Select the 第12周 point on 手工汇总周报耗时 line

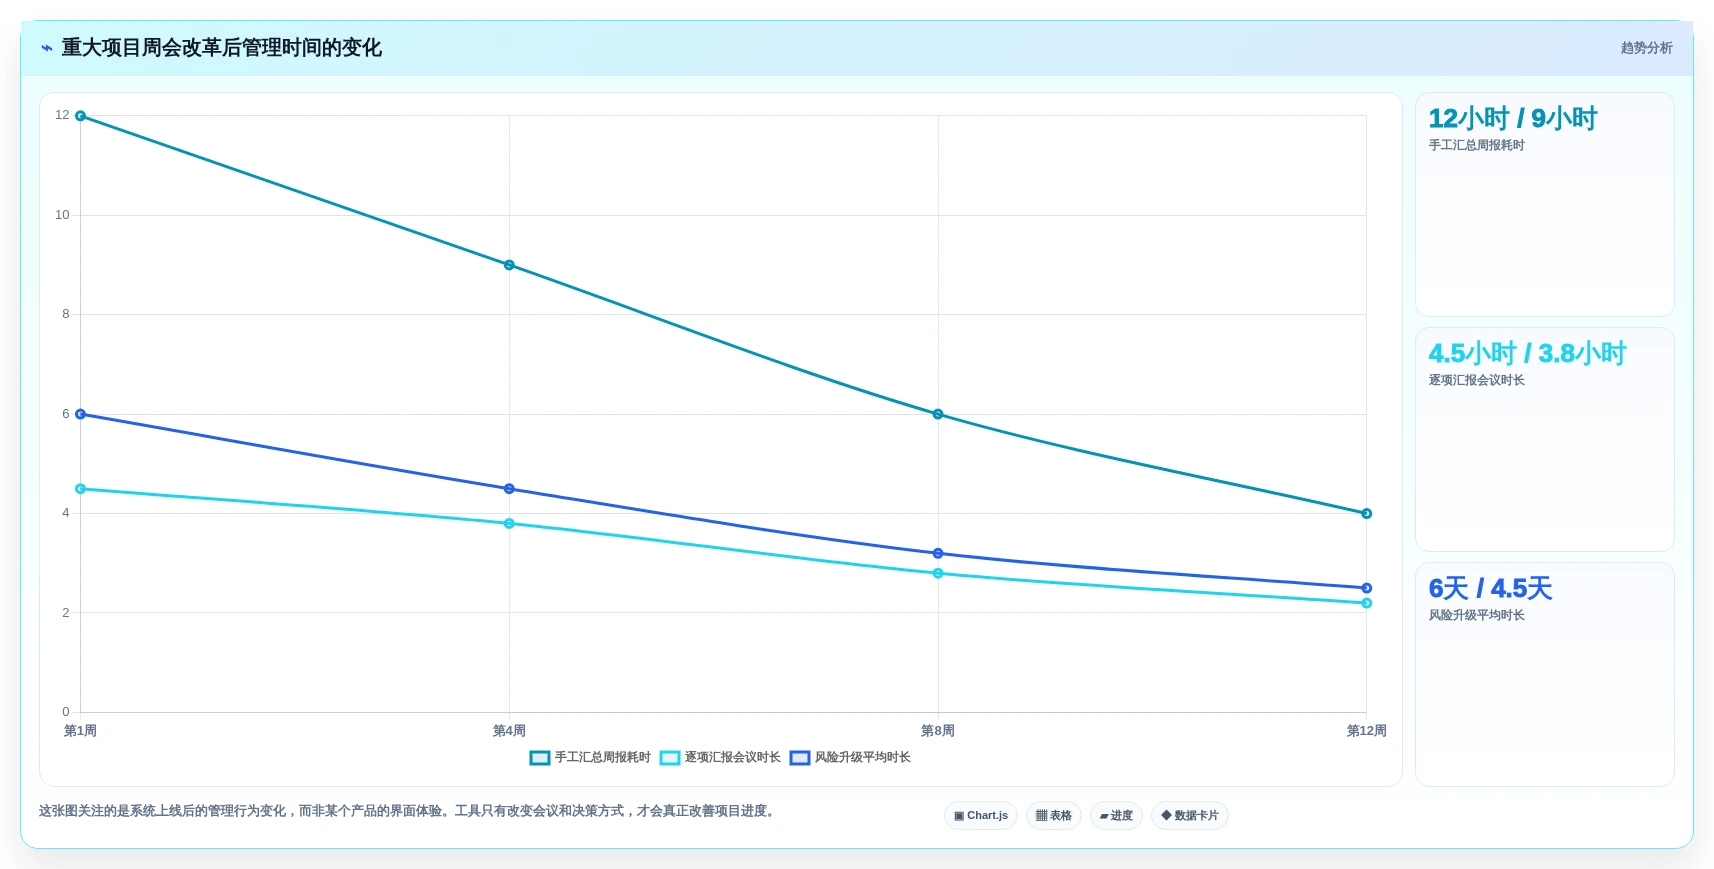click(x=1367, y=514)
